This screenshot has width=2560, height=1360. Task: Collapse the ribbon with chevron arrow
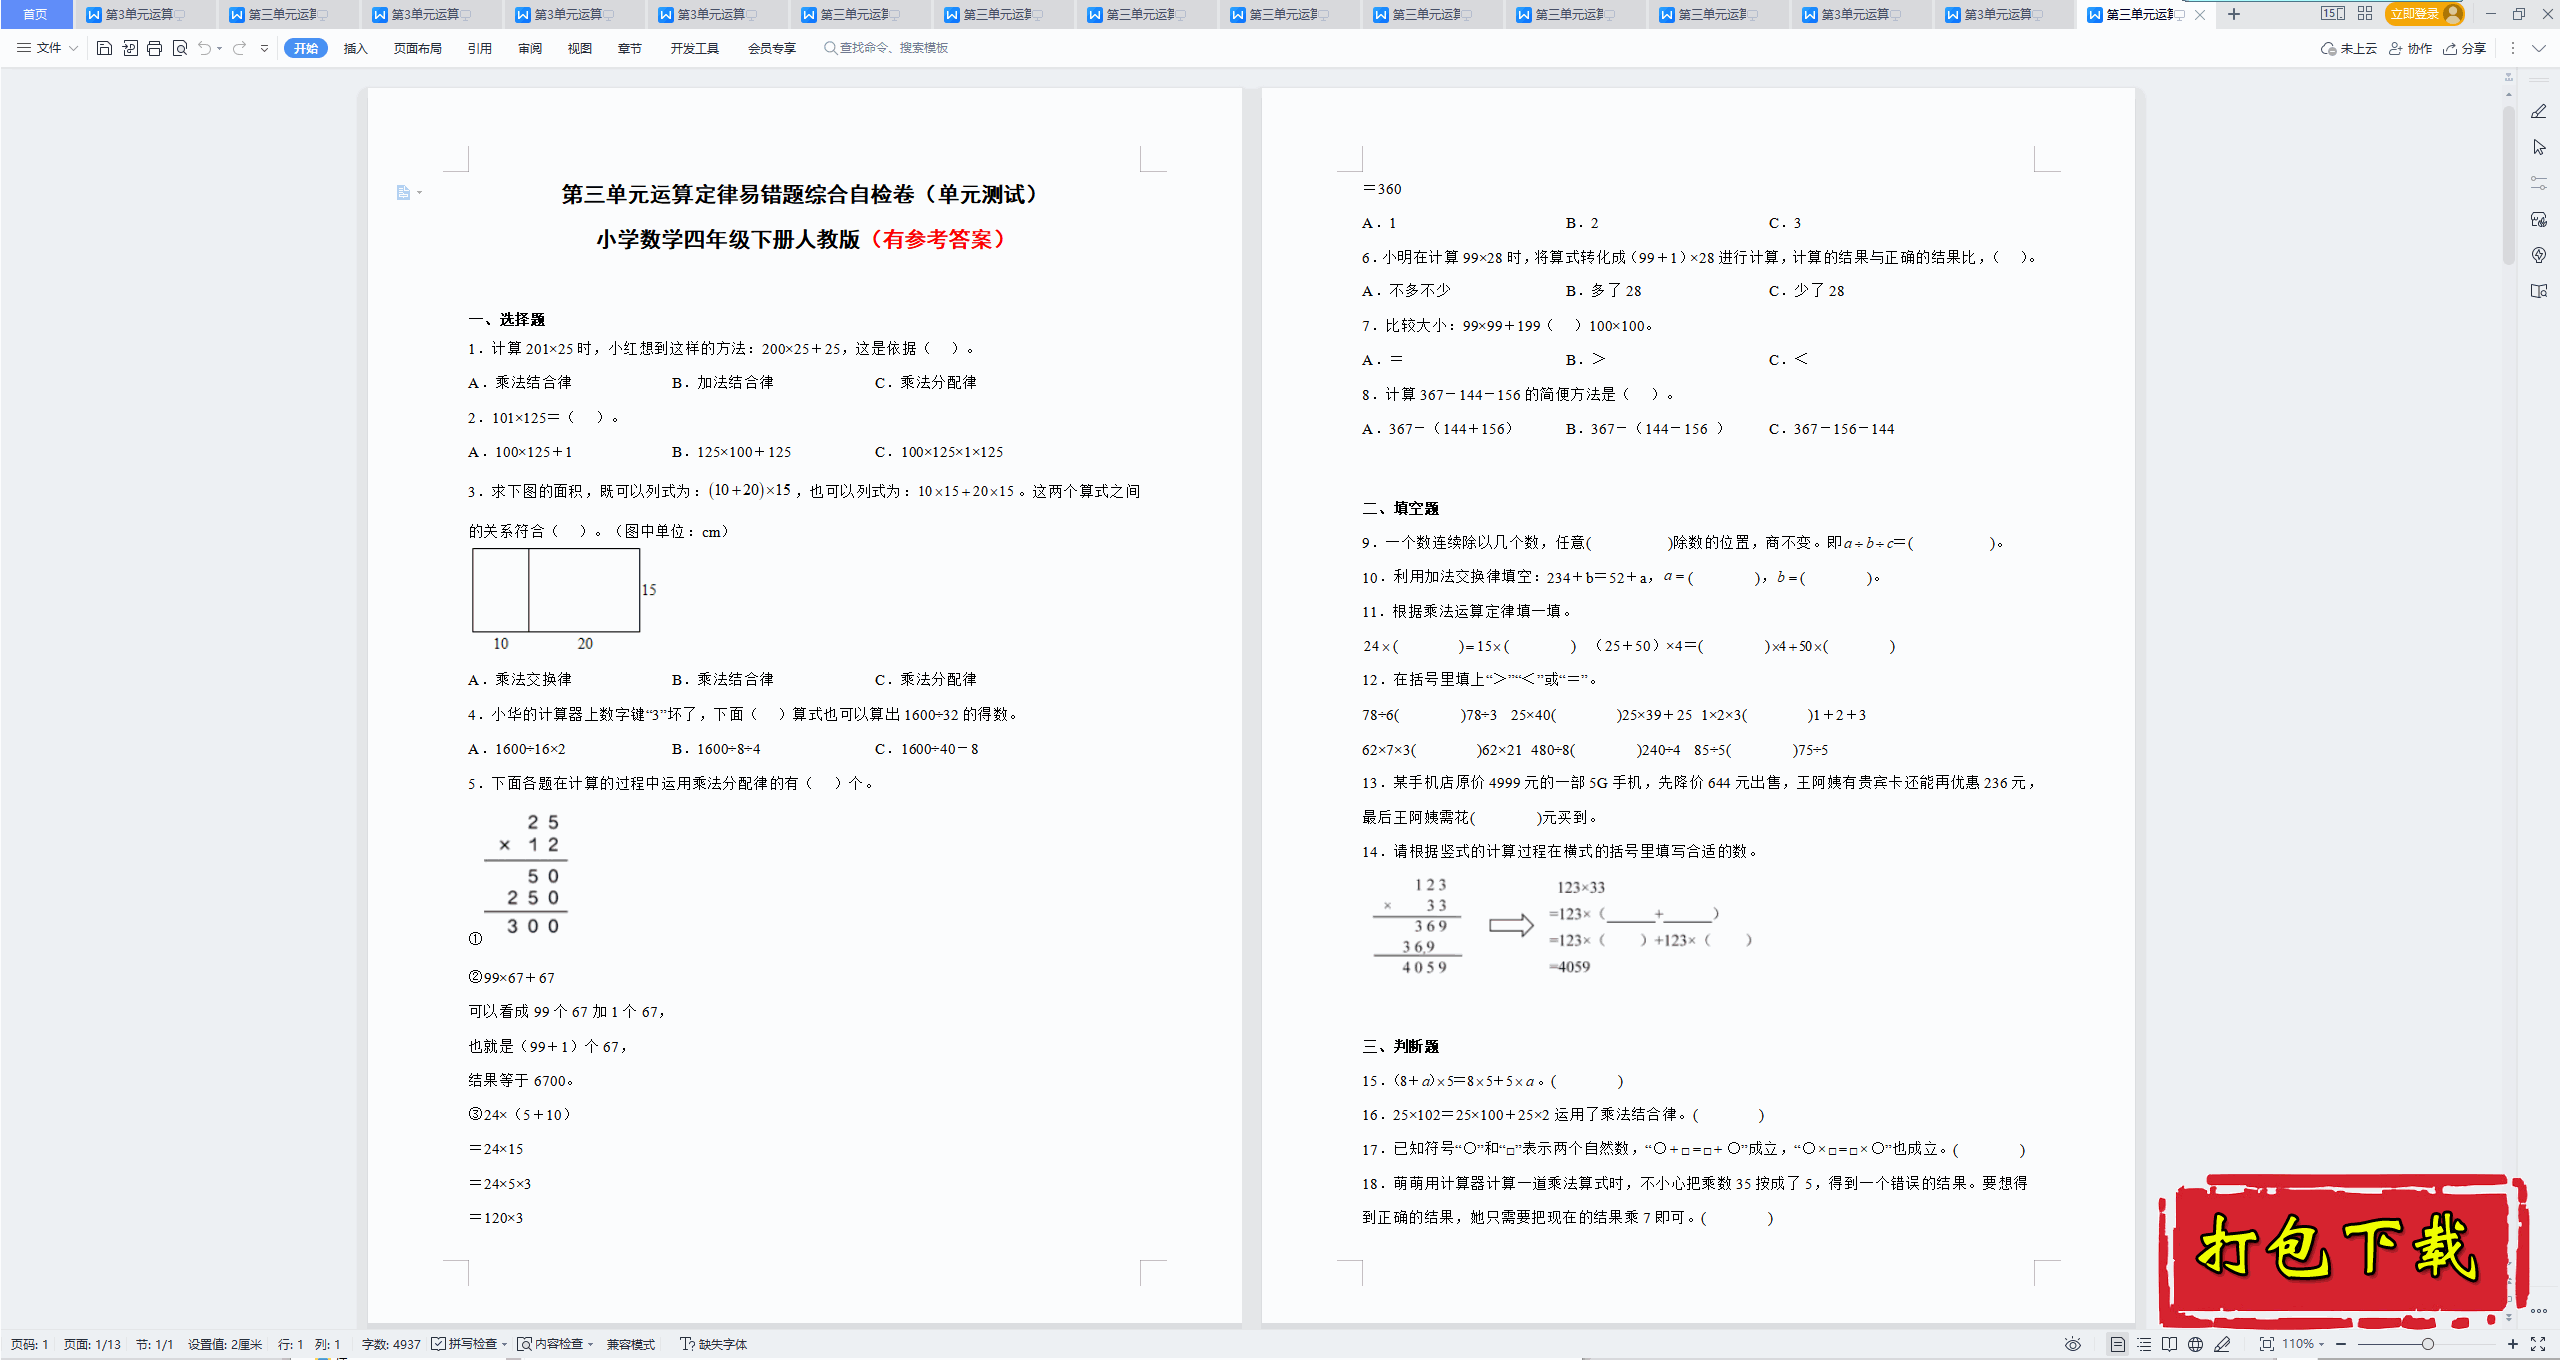[x=2539, y=48]
